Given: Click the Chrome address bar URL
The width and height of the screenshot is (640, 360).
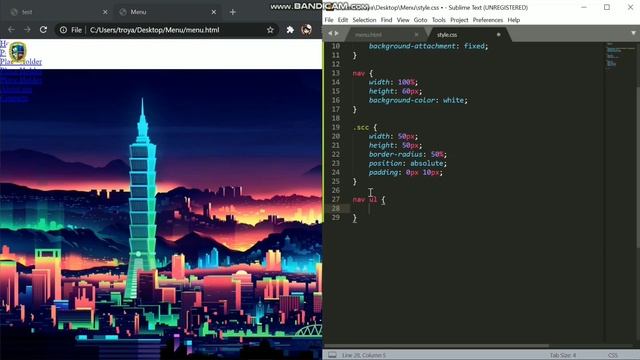Looking at the screenshot, I should pos(154,30).
